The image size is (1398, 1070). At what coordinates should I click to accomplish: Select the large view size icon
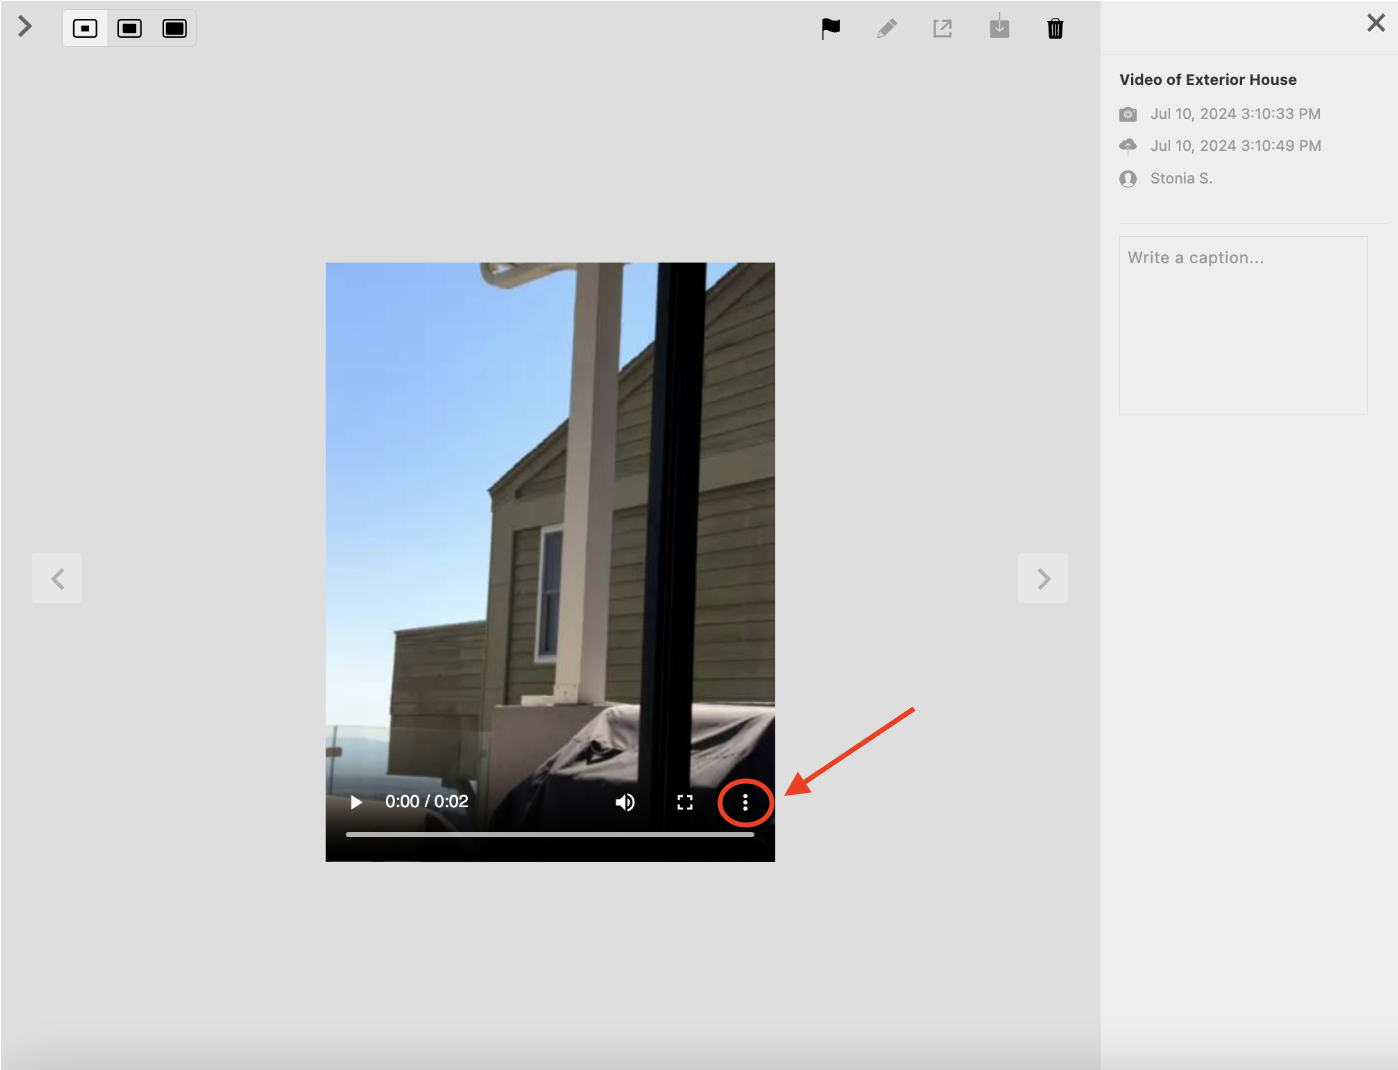[x=175, y=28]
